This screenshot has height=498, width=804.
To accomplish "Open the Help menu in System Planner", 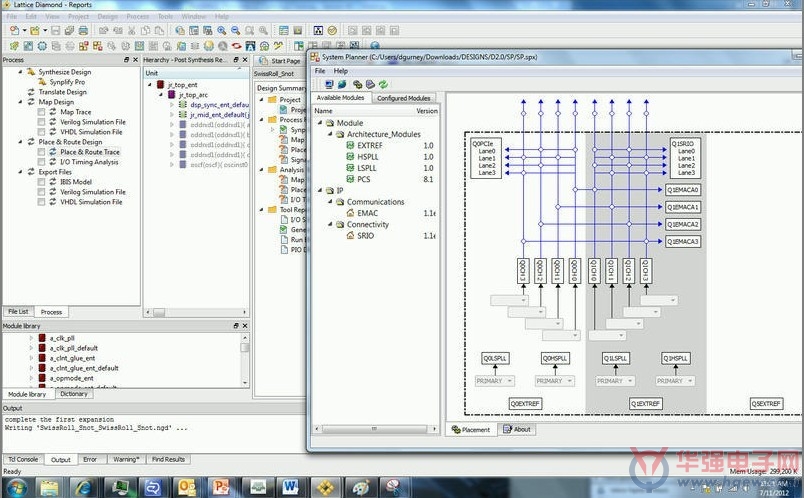I will (x=340, y=71).
